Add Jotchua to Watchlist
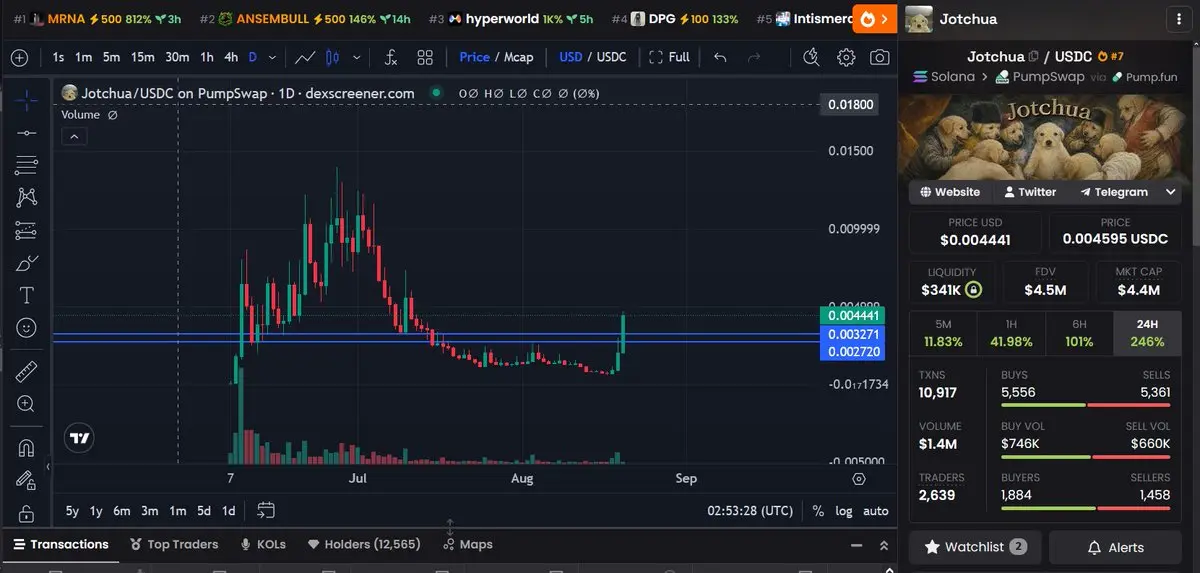 [975, 547]
